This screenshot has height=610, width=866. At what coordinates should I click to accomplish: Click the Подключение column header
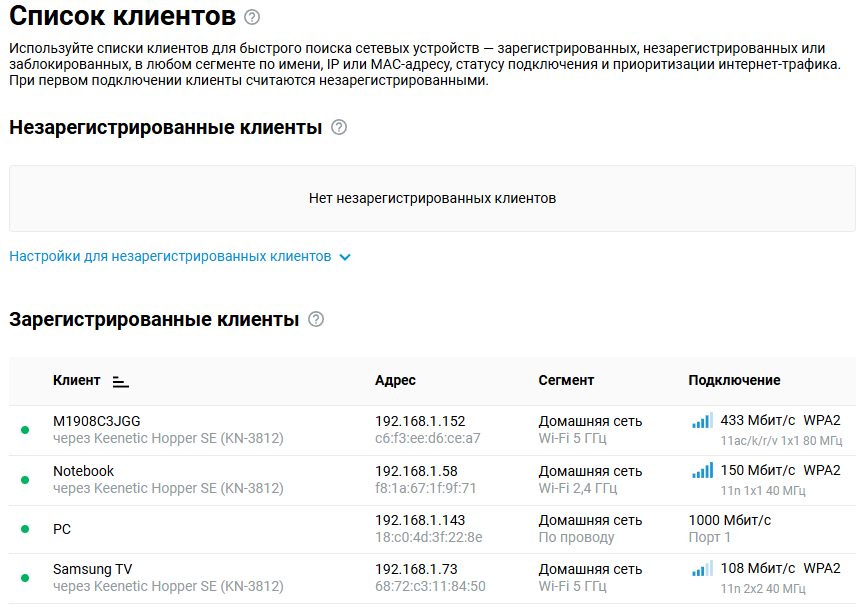click(x=734, y=380)
